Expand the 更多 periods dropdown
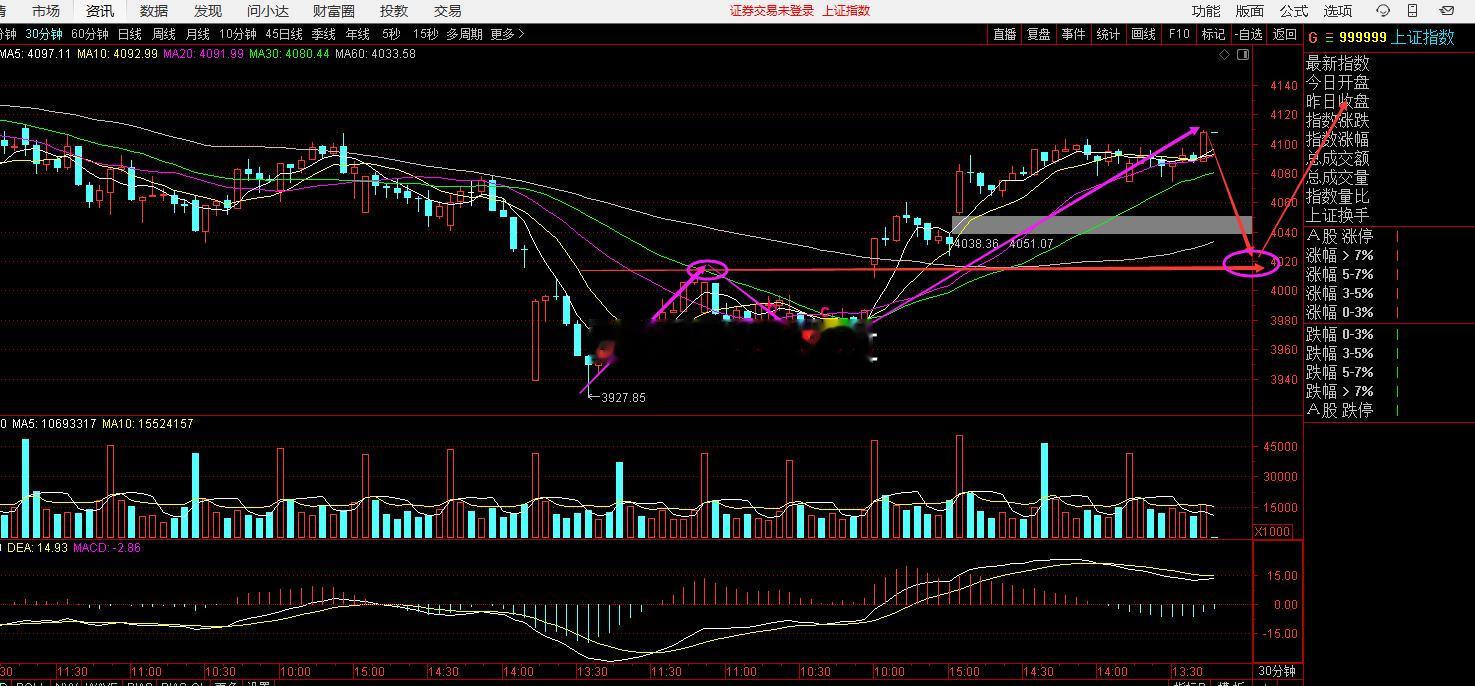The width and height of the screenshot is (1475, 686). click(x=507, y=34)
